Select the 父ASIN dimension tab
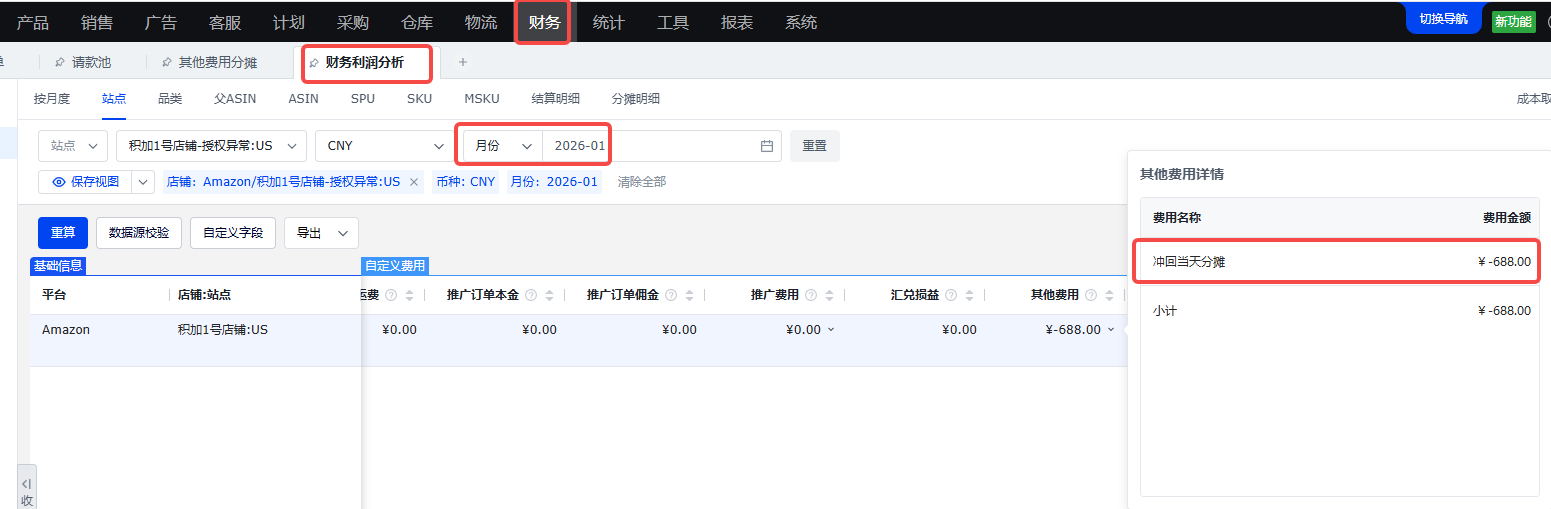1551x509 pixels. coord(235,98)
